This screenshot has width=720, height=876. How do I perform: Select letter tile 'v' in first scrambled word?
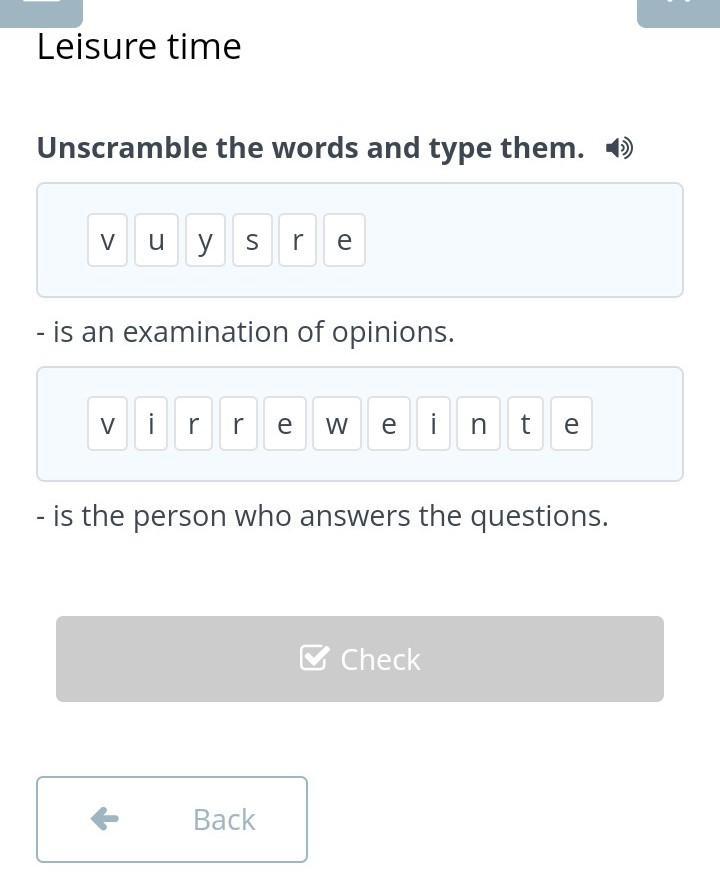108,240
